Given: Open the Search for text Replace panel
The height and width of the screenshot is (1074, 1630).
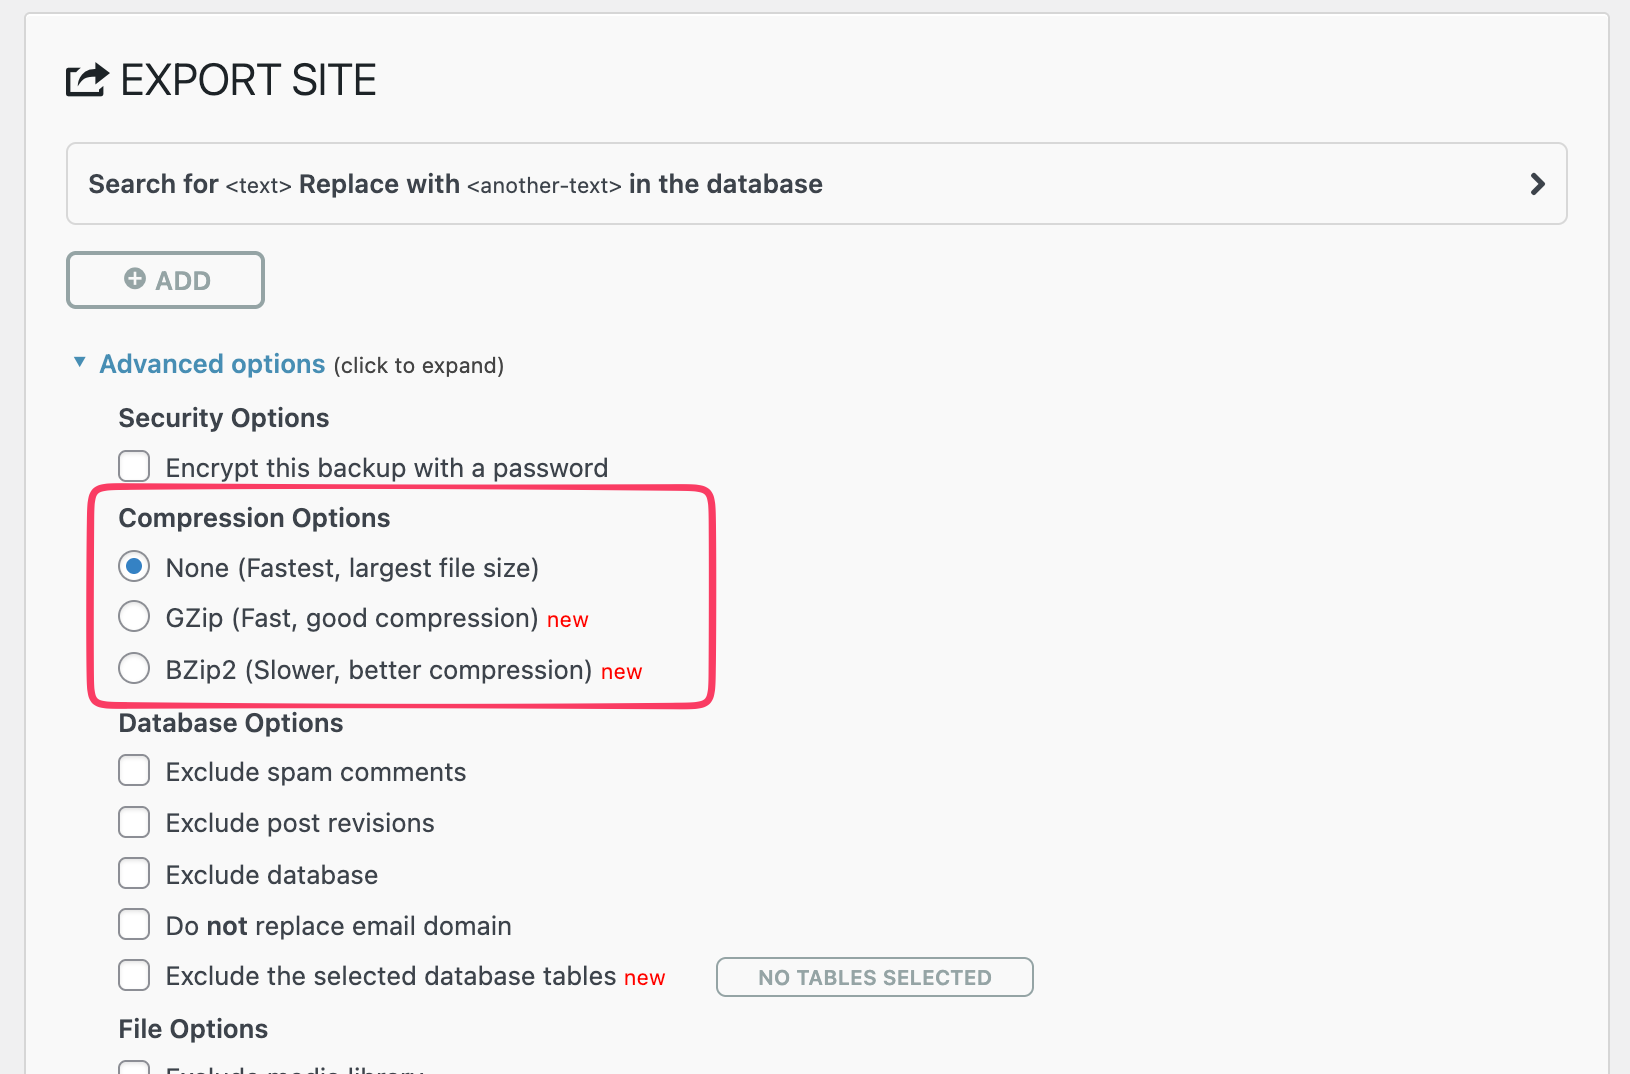Looking at the screenshot, I should coord(455,184).
